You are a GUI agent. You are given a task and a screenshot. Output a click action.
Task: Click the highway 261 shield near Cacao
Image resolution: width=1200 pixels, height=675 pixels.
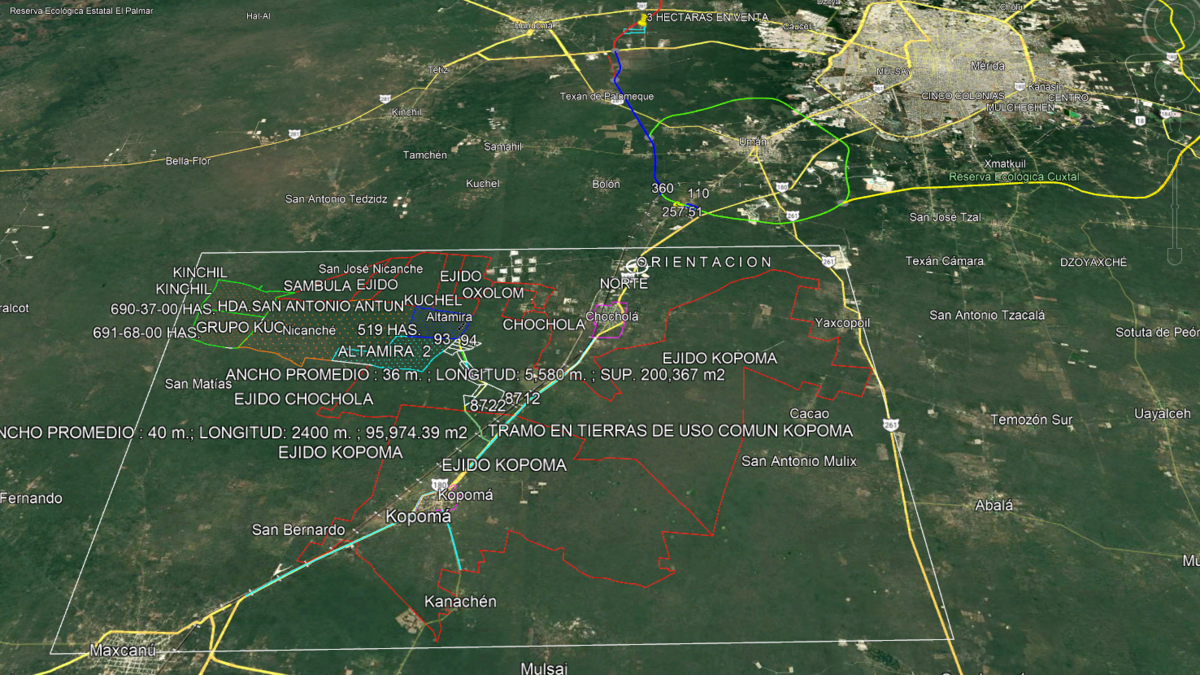(x=890, y=424)
